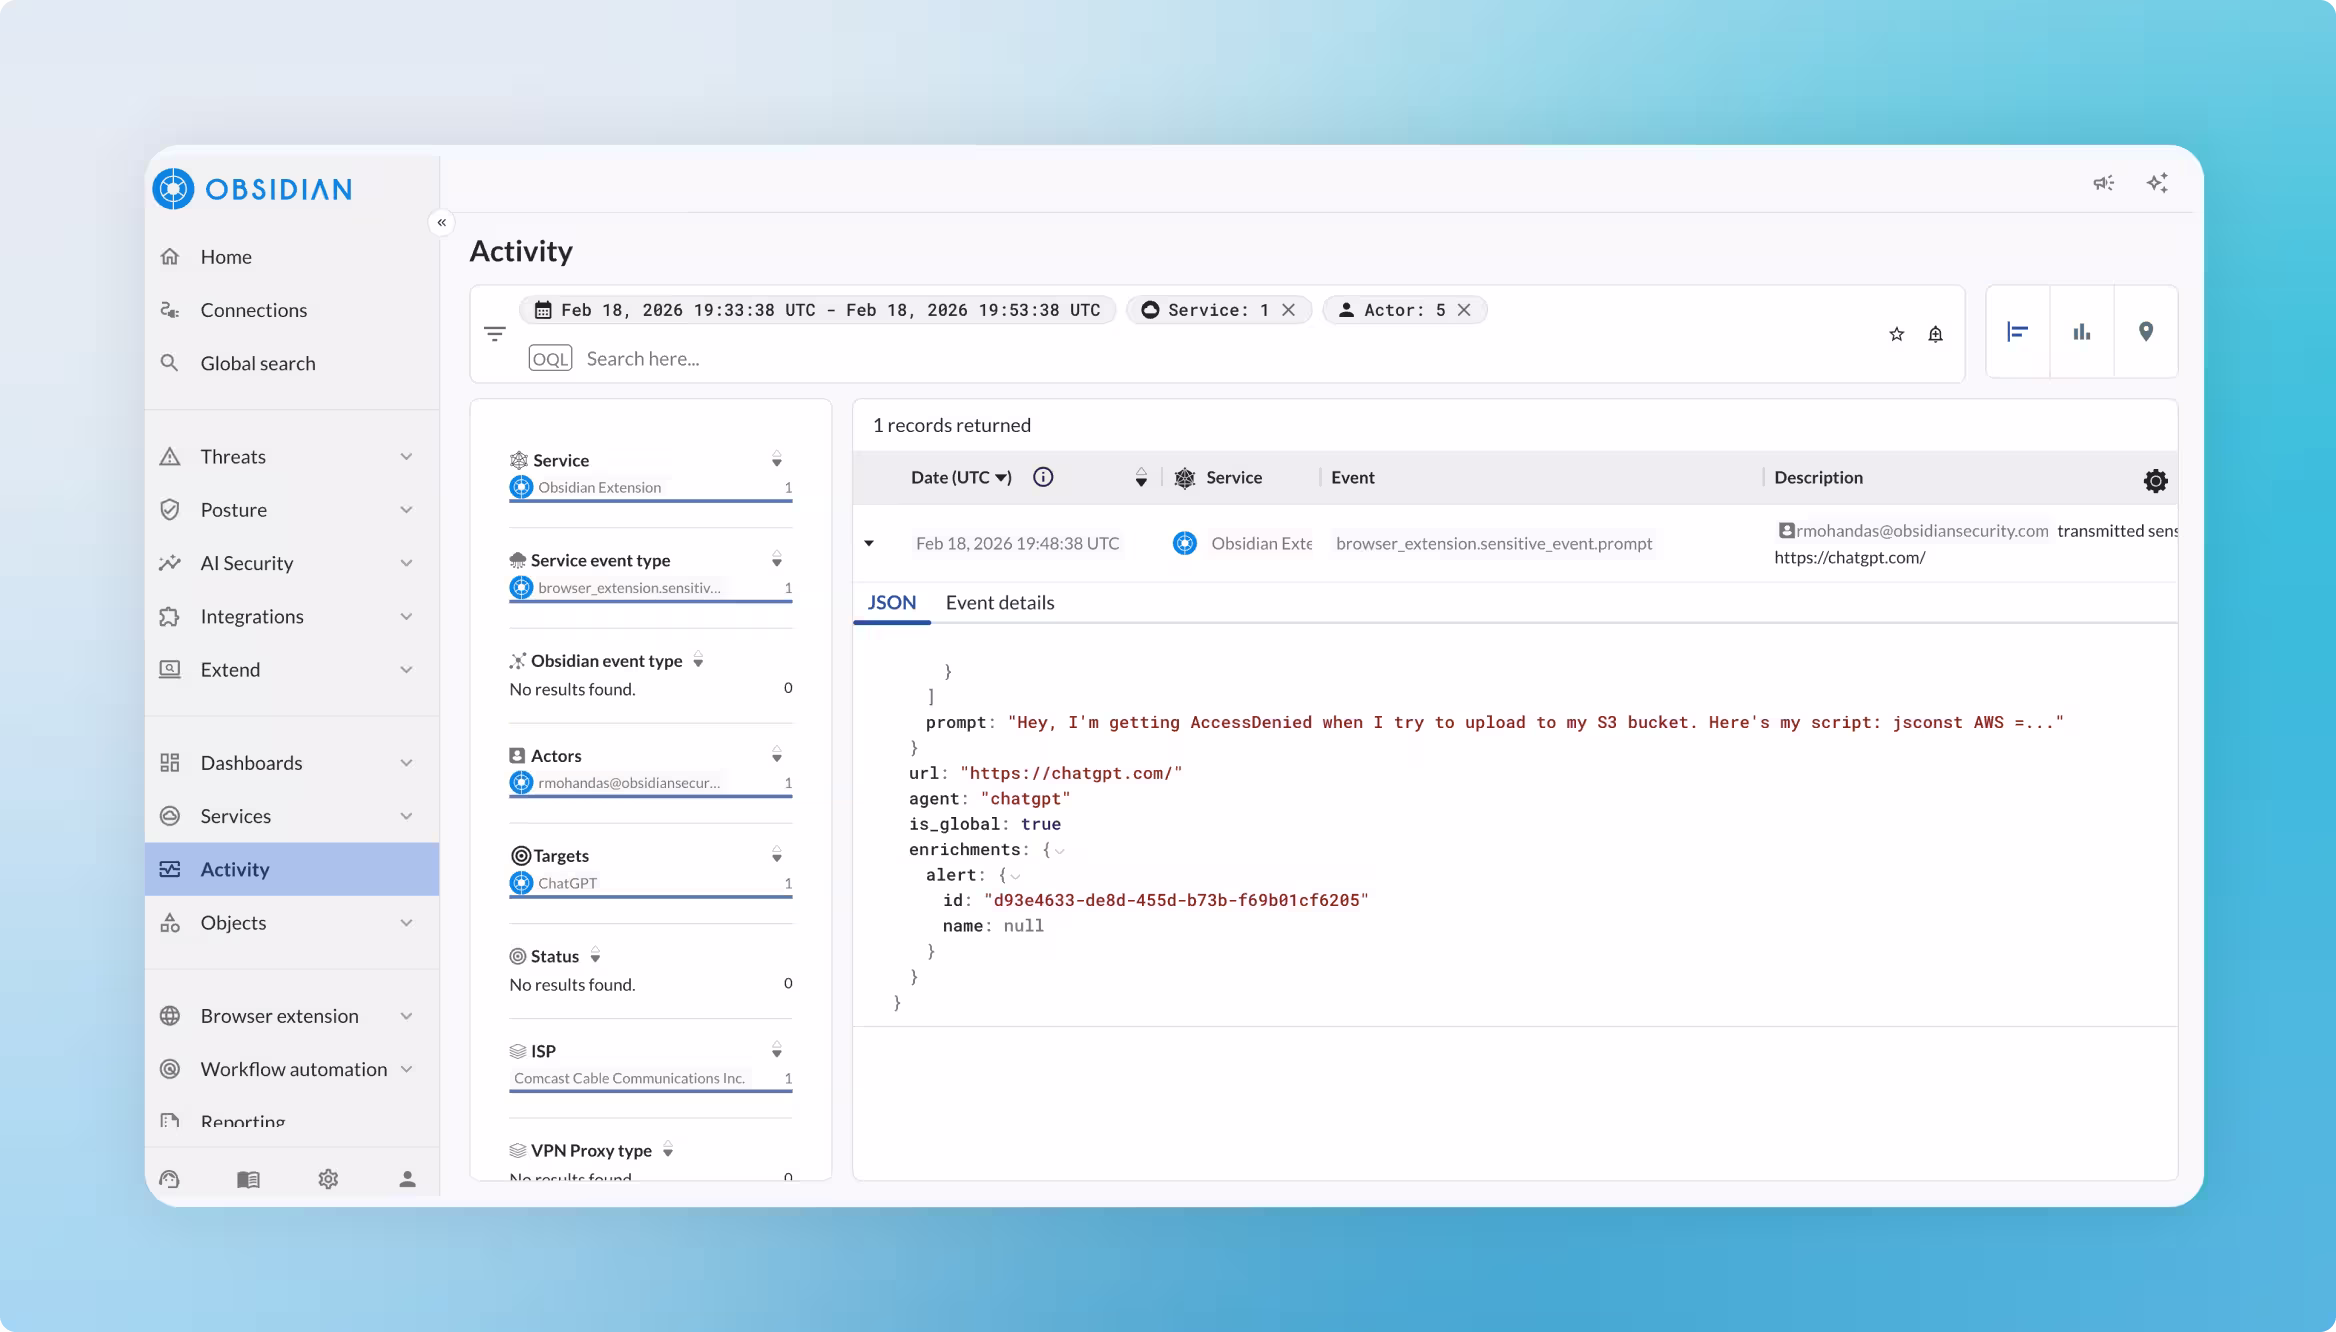Open the date range picker chip
2336x1332 pixels.
[817, 310]
